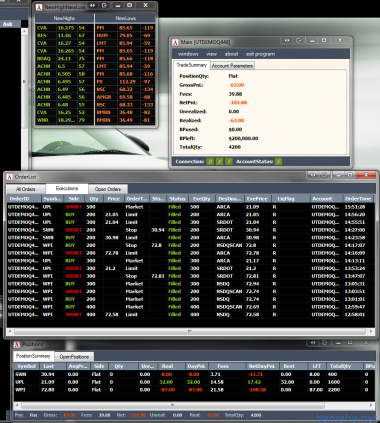Switch to the Account Parameters tab
Viewport: 380px width, 423px height.
232,66
